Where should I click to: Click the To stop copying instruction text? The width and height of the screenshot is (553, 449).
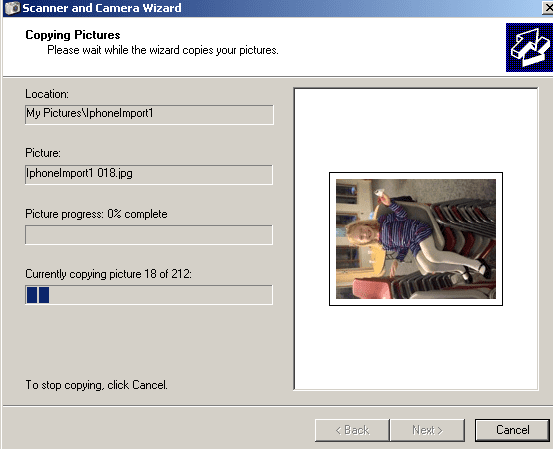pyautogui.click(x=96, y=385)
